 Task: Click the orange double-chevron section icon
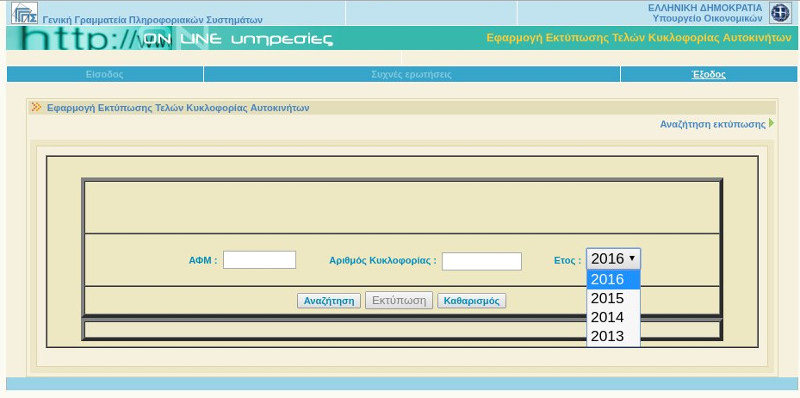tap(36, 107)
